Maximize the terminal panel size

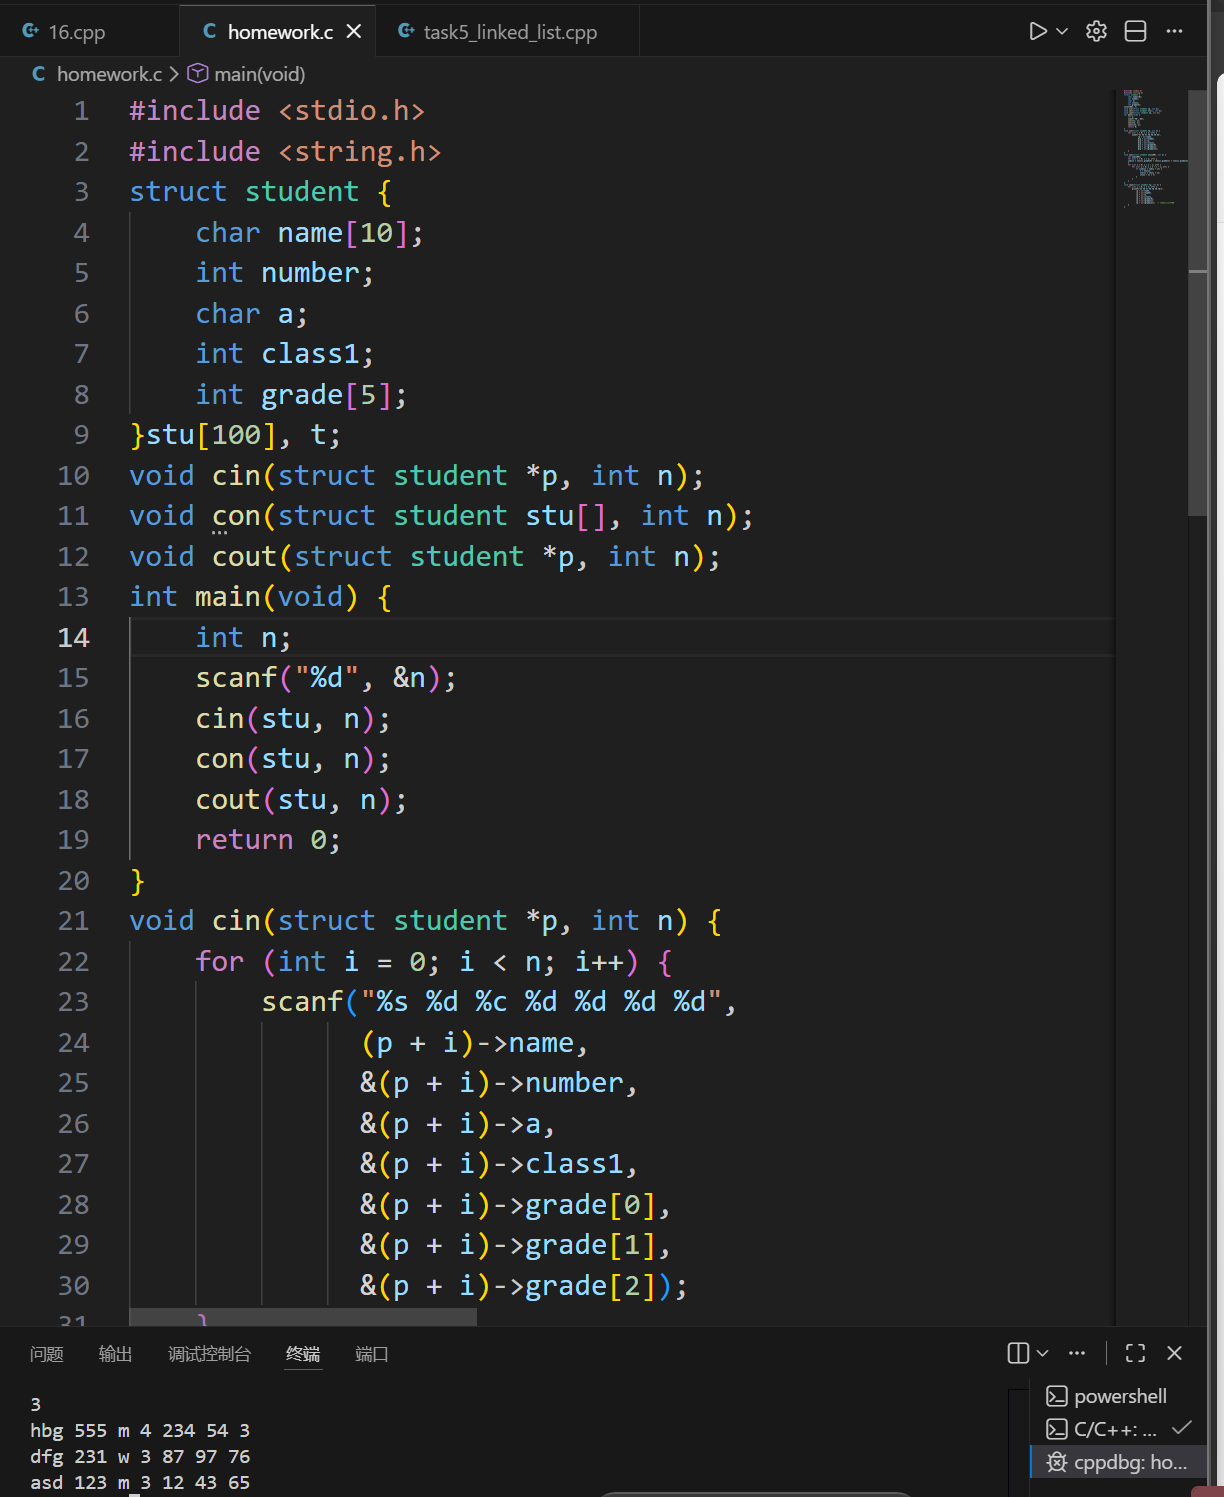(1136, 1353)
